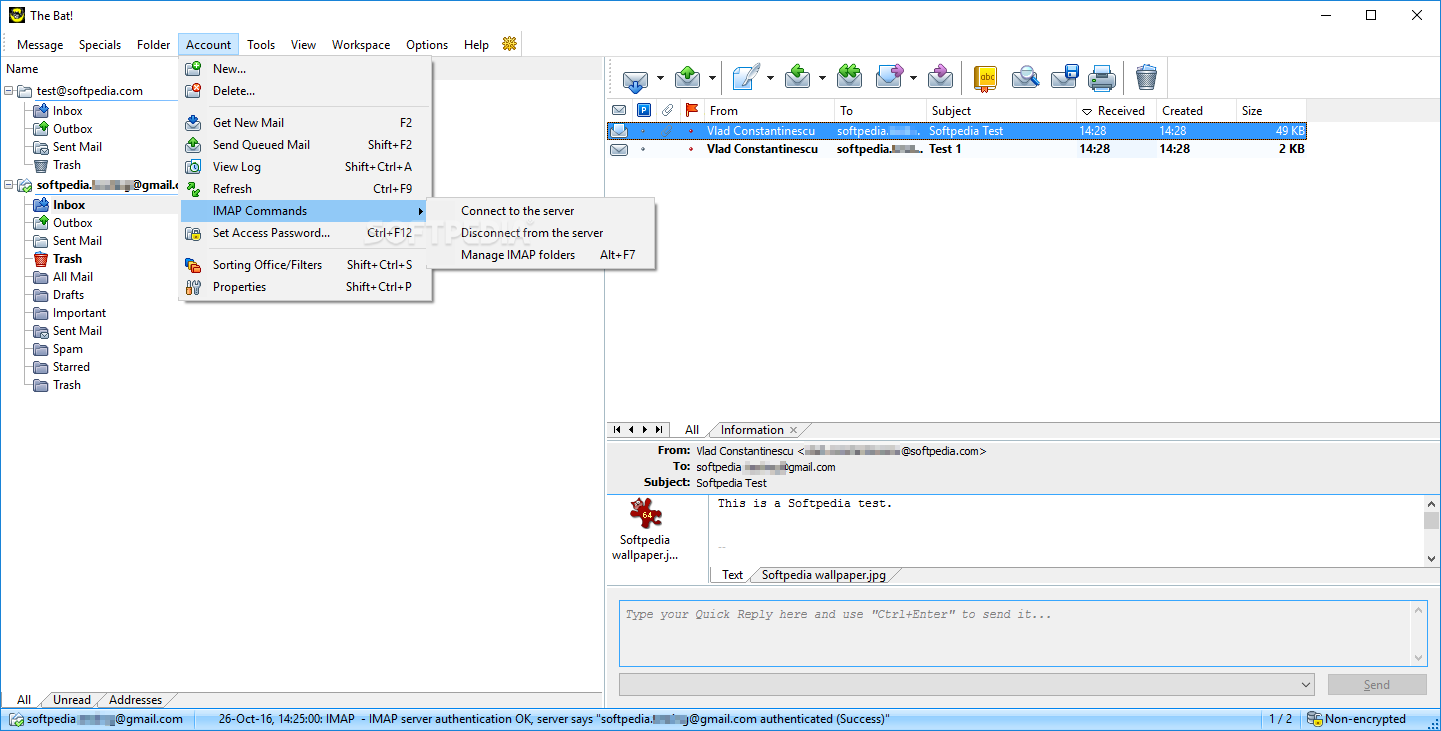Open the Address Book toolbar icon
Viewport: 1441px width, 731px height.
coord(987,77)
